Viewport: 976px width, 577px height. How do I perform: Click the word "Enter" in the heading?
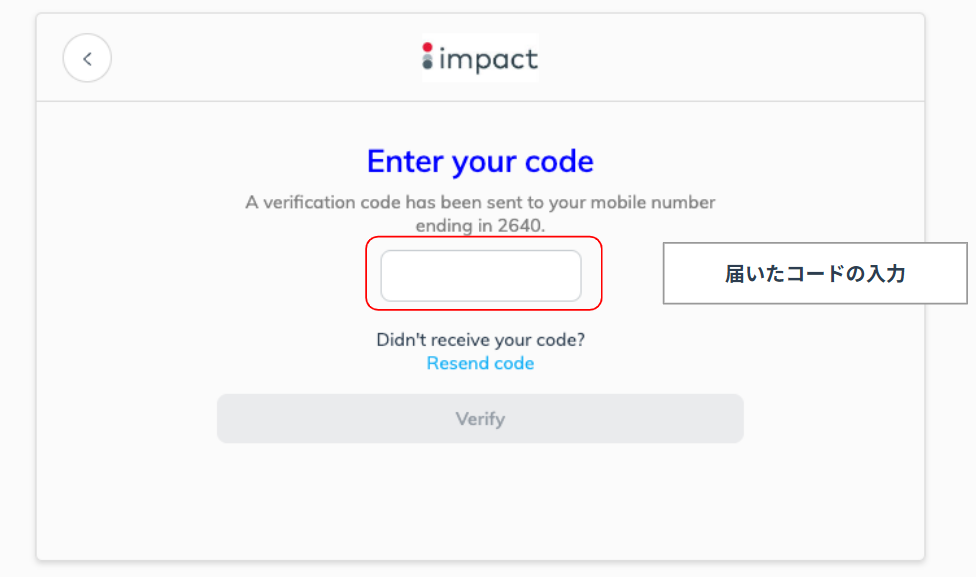[x=405, y=161]
